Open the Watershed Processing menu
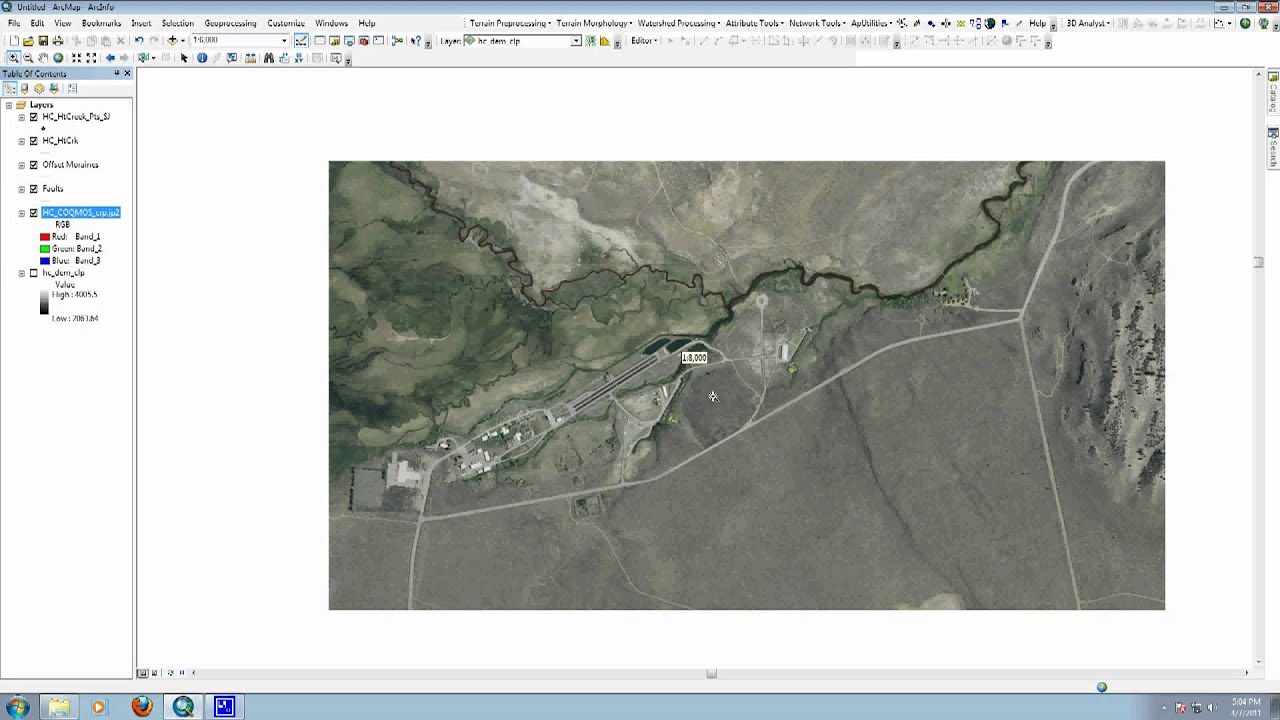This screenshot has height=720, width=1280. (680, 23)
